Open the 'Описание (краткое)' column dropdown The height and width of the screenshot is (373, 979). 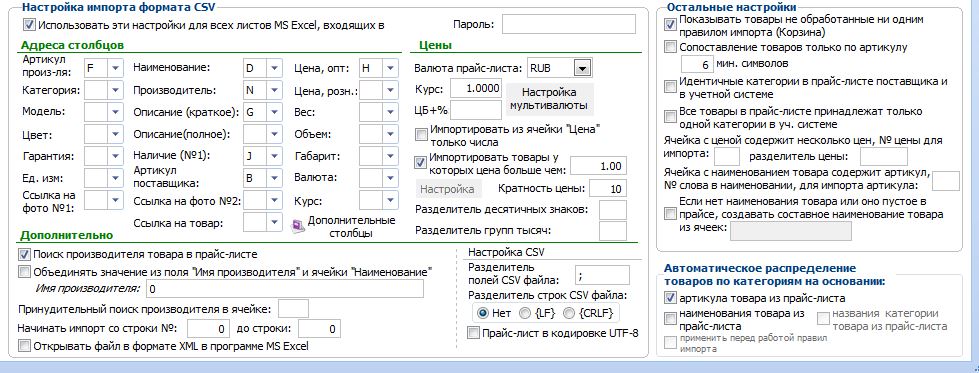tap(275, 112)
